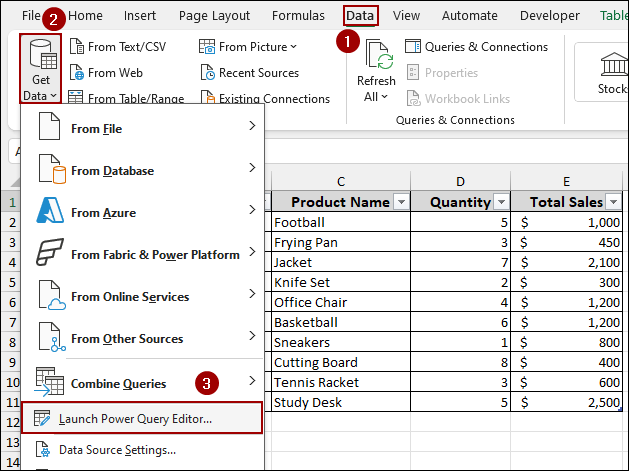Image resolution: width=629 pixels, height=471 pixels.
Task: Select column C header
Action: (x=341, y=181)
